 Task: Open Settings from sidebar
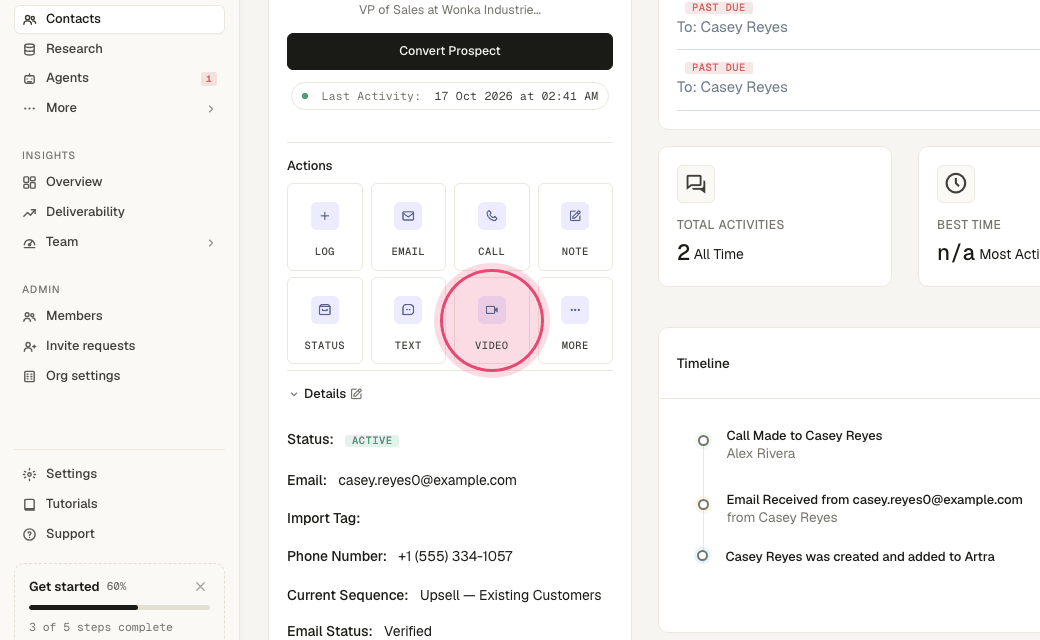pos(119,474)
